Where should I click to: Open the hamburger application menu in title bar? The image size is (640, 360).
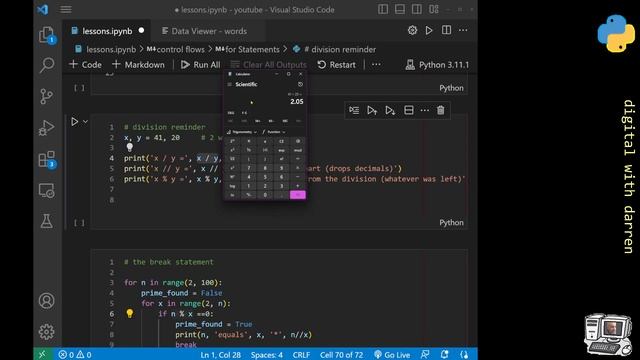point(66,9)
